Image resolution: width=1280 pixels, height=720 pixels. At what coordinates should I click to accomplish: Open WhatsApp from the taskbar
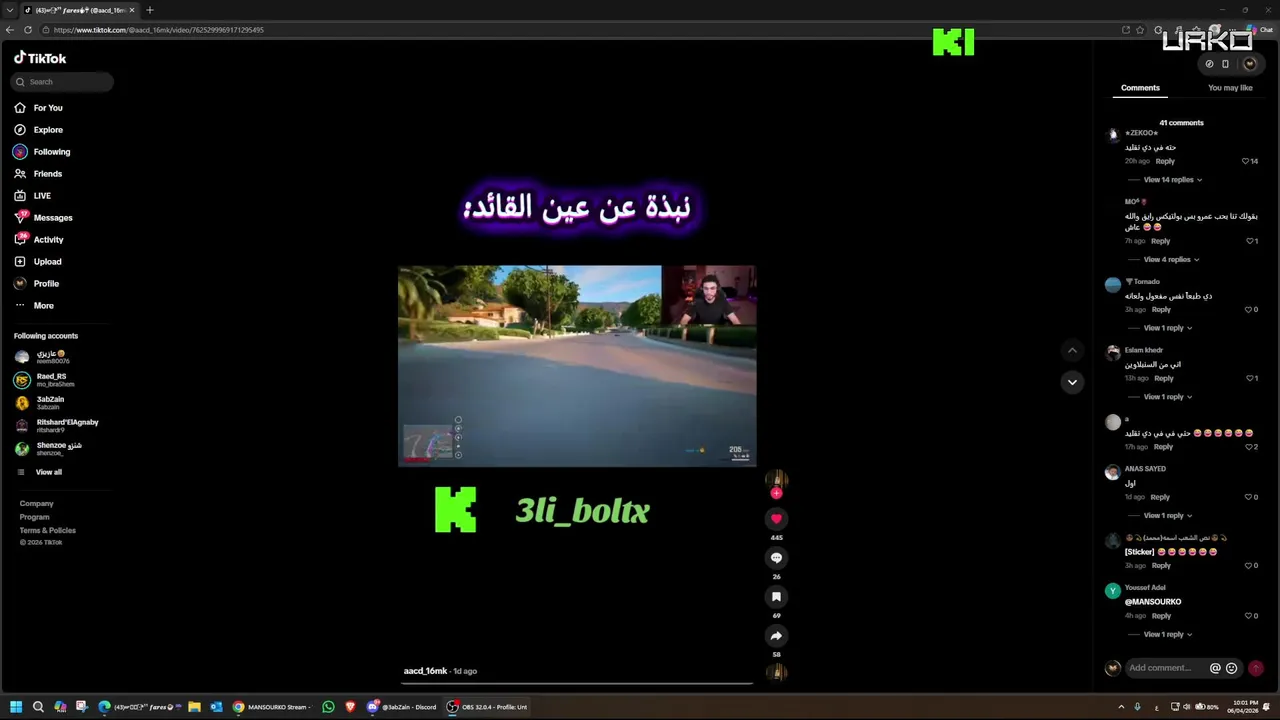328,707
